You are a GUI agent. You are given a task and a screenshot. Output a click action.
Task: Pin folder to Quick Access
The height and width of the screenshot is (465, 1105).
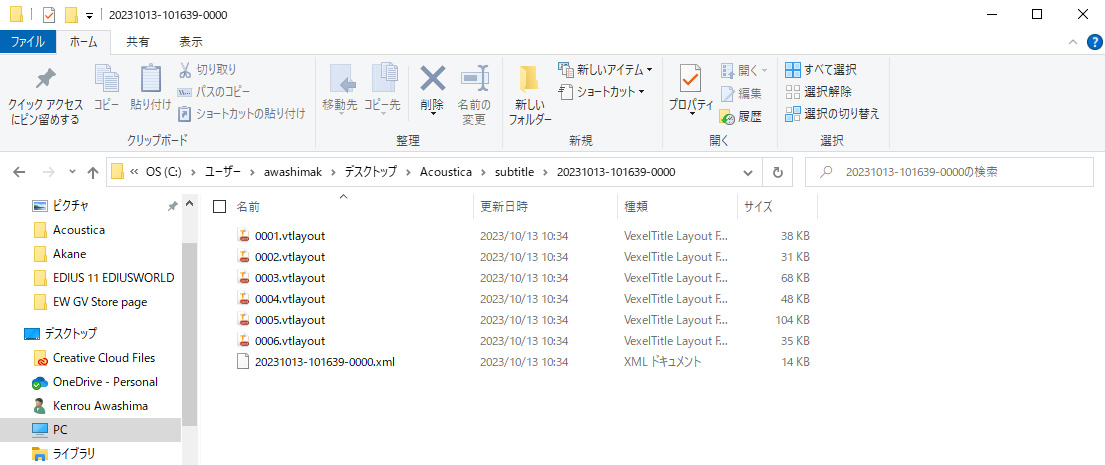coord(45,97)
